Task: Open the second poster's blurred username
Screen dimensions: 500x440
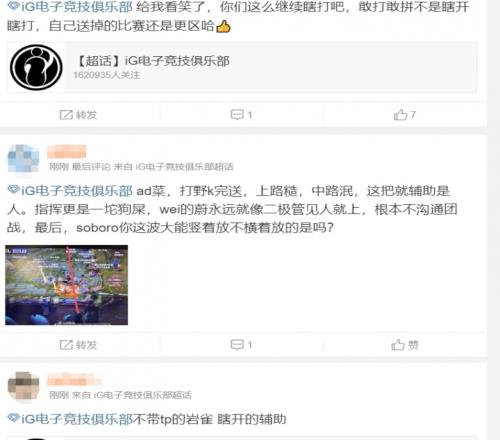Action: coord(67,151)
